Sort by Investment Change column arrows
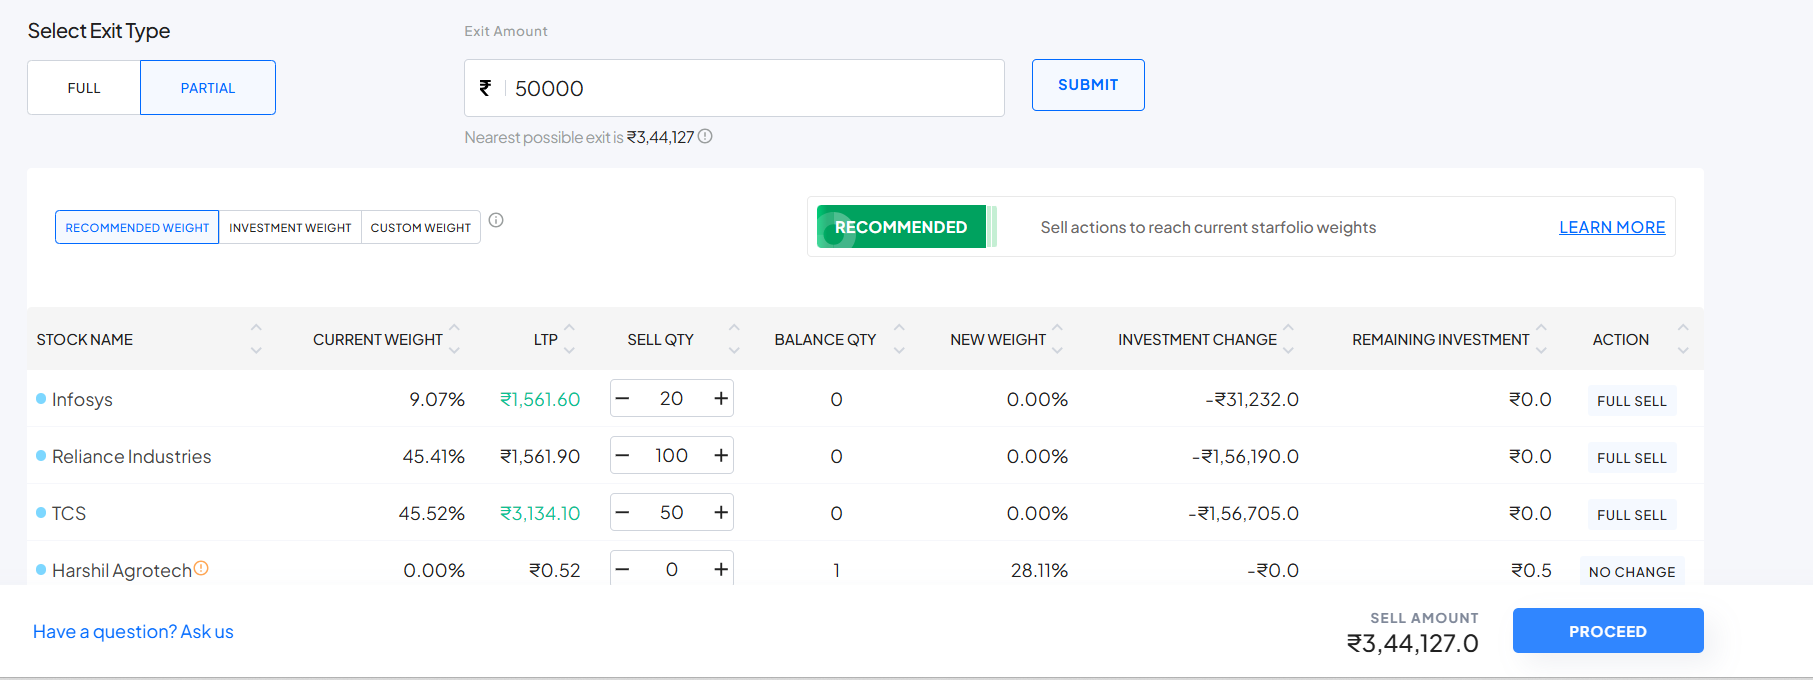 pos(1288,339)
